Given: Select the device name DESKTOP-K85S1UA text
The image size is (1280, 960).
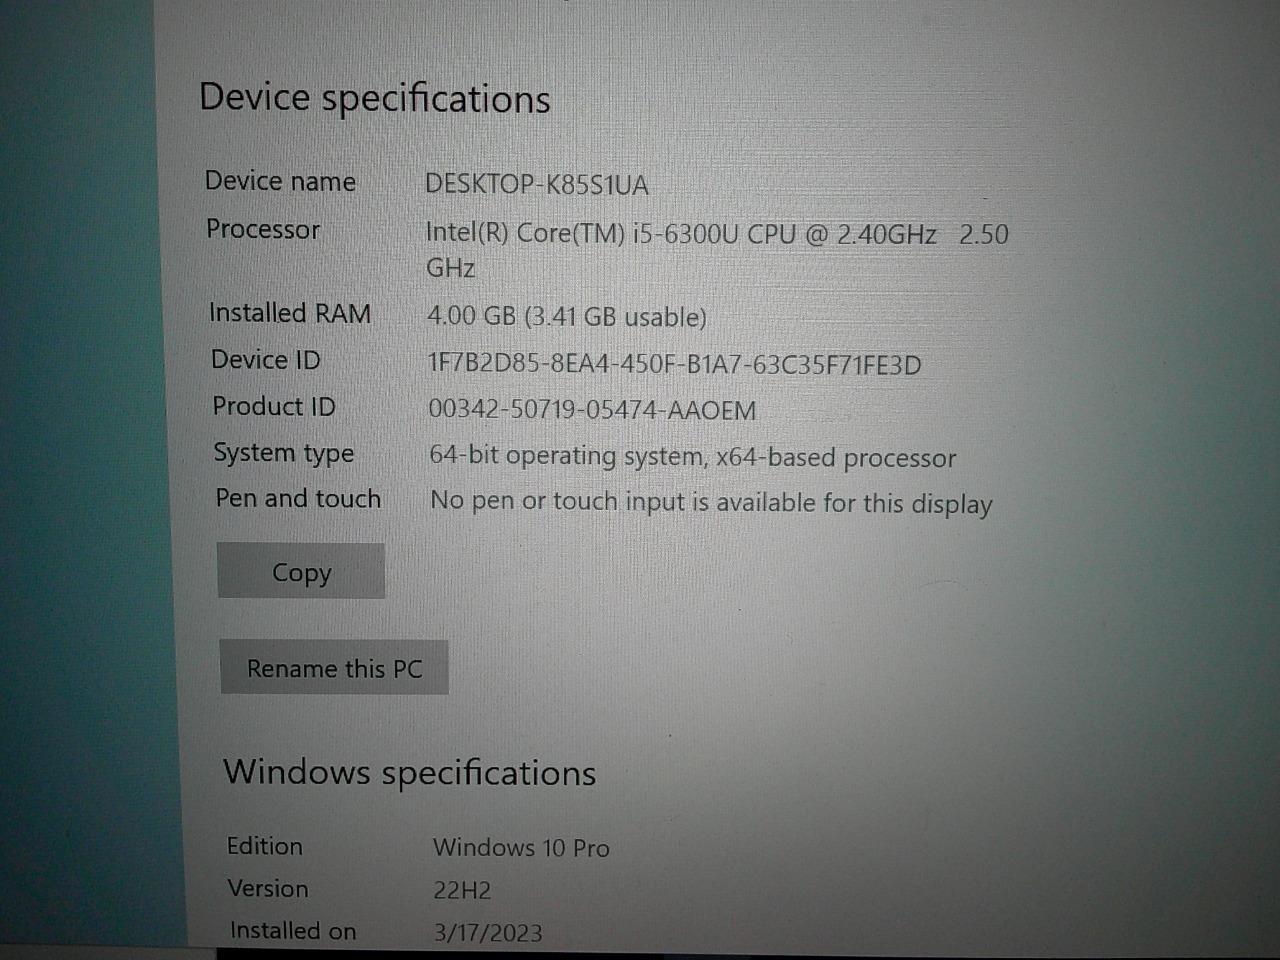Looking at the screenshot, I should pos(537,185).
